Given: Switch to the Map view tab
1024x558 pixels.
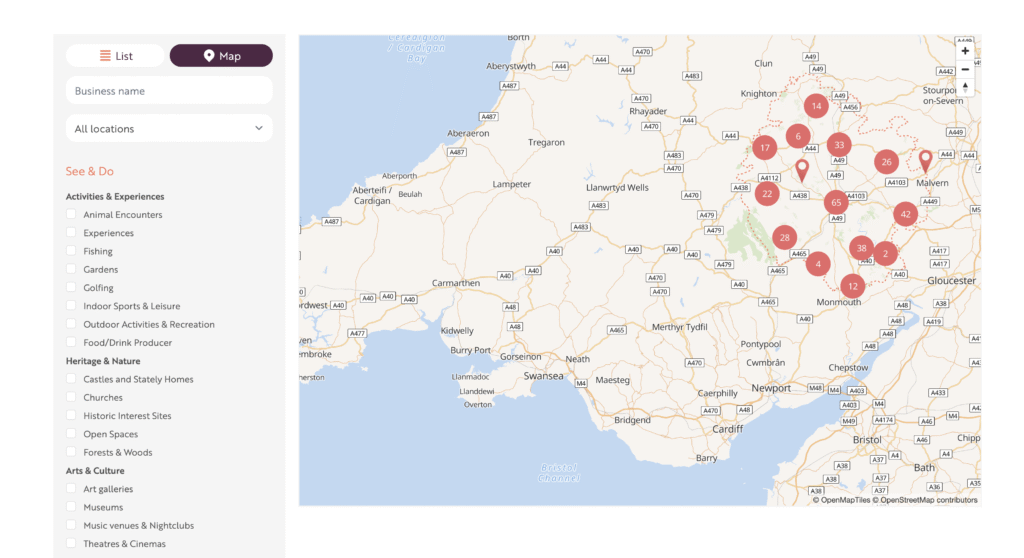Looking at the screenshot, I should click(221, 56).
